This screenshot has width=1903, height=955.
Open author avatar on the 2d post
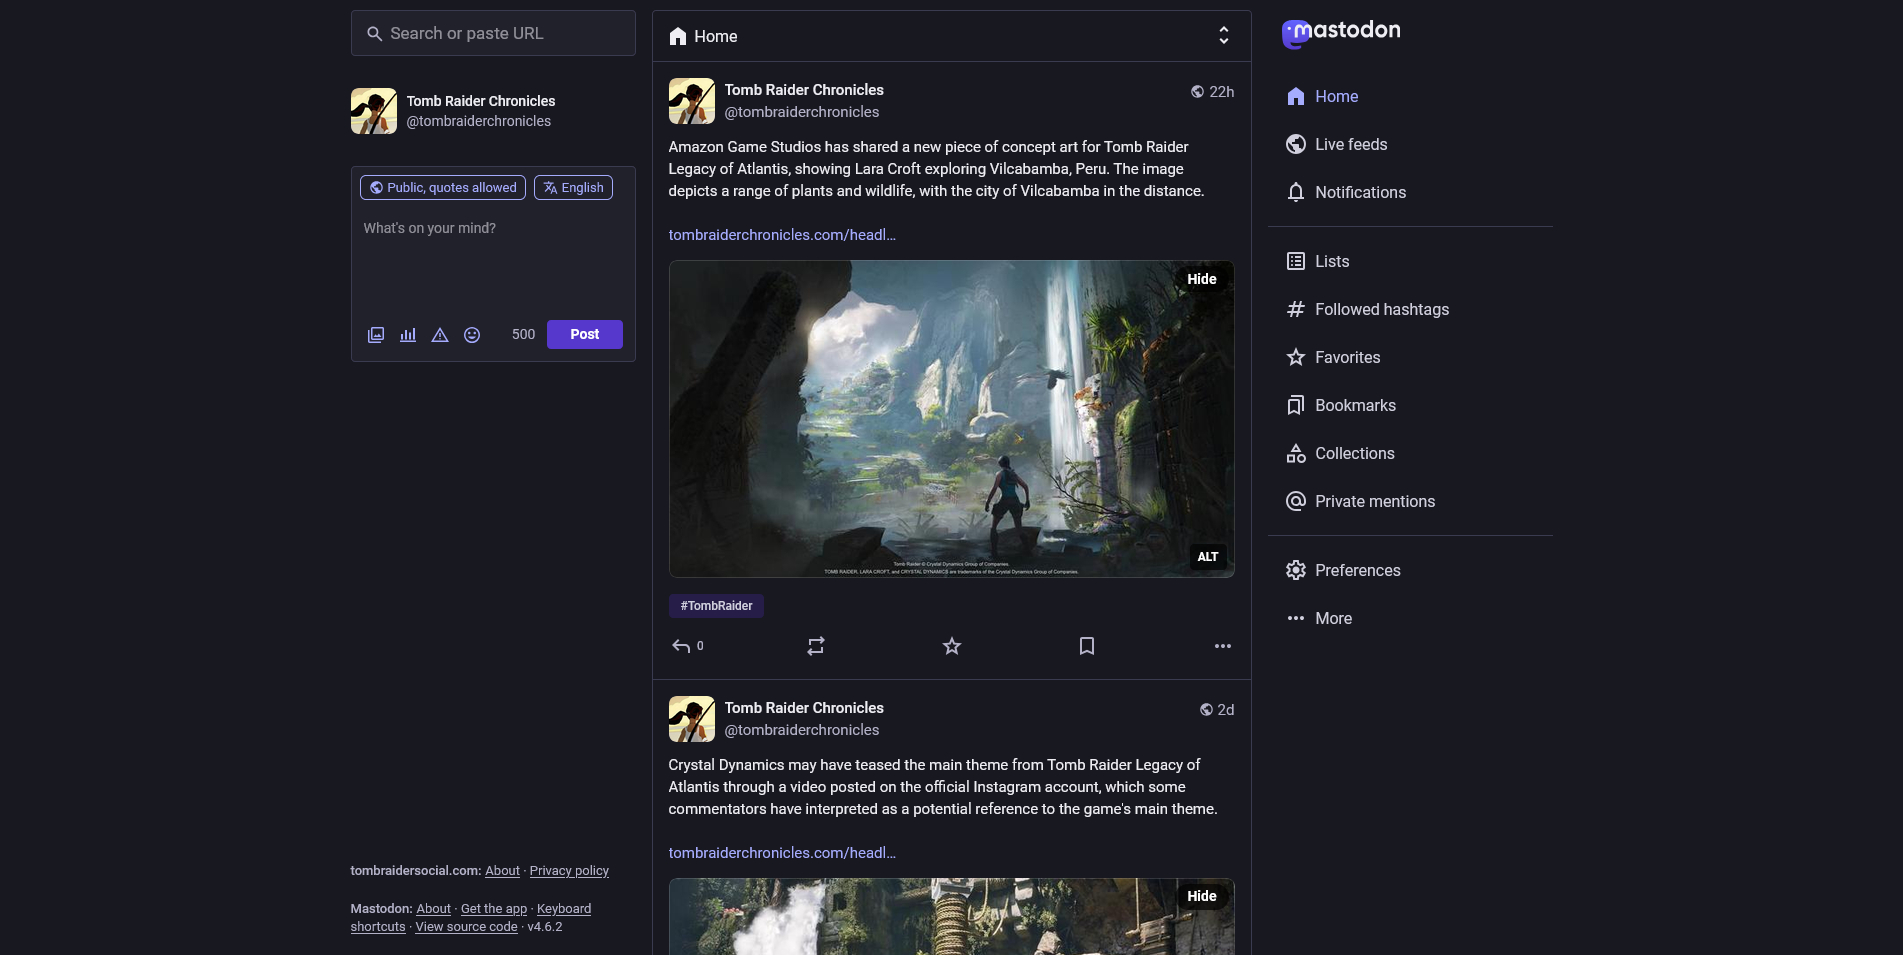(692, 719)
